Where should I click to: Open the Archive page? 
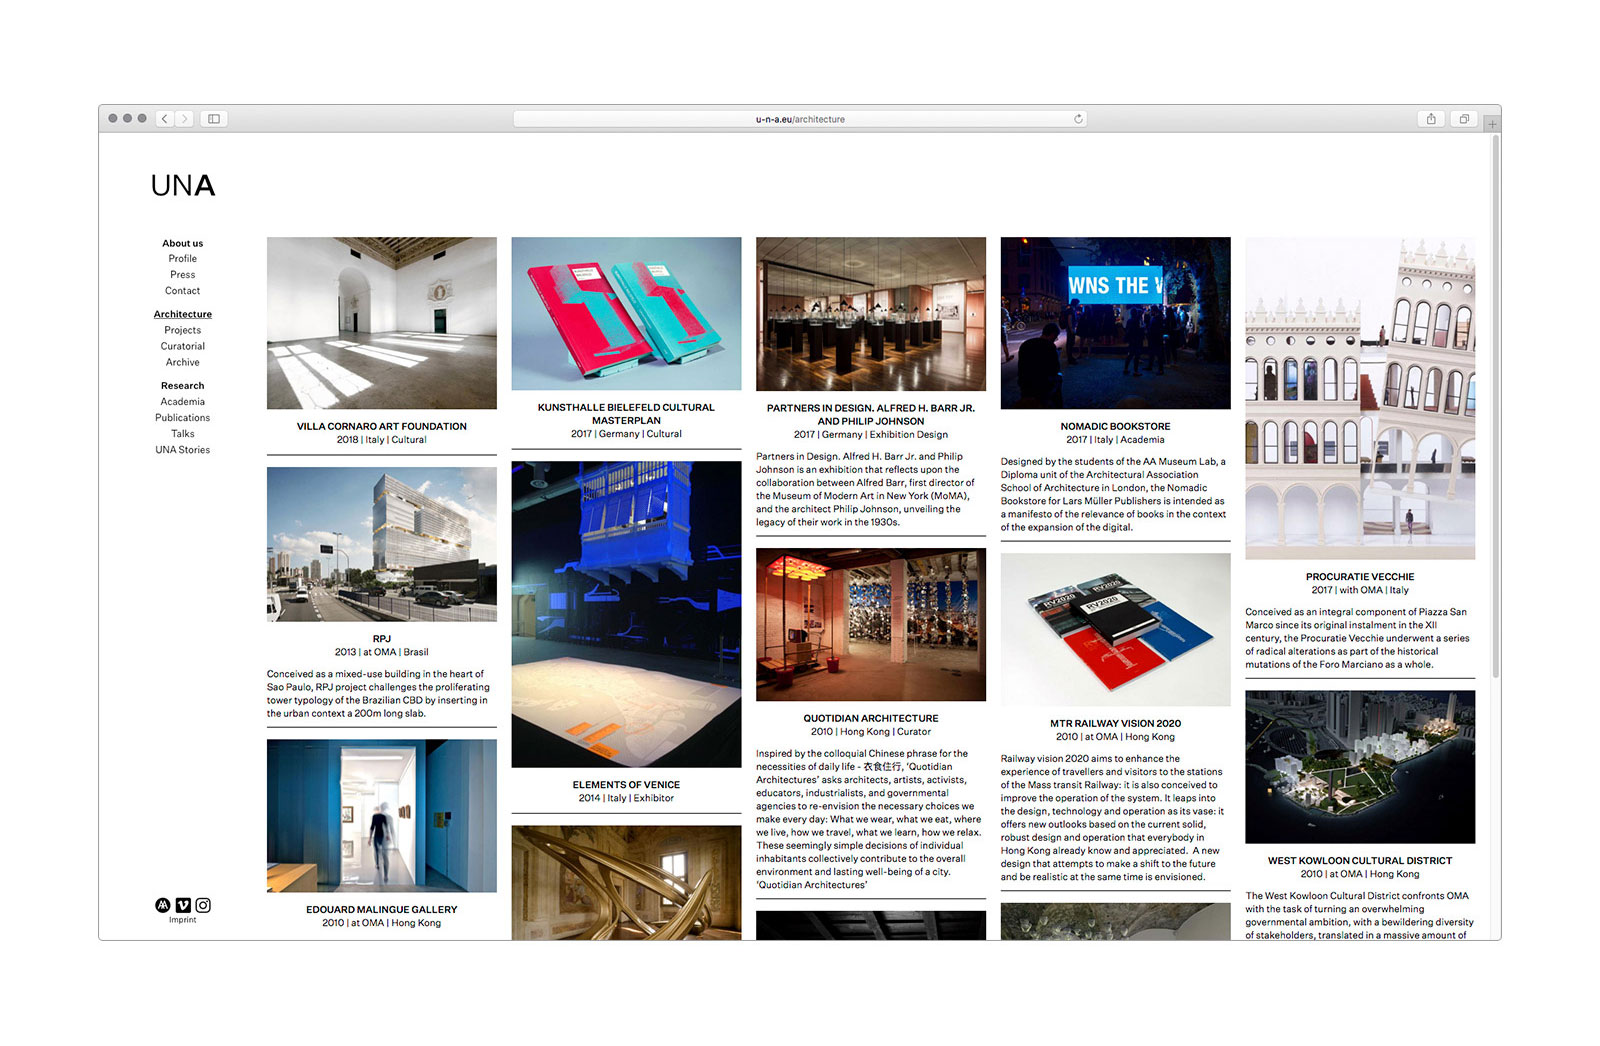(x=183, y=362)
